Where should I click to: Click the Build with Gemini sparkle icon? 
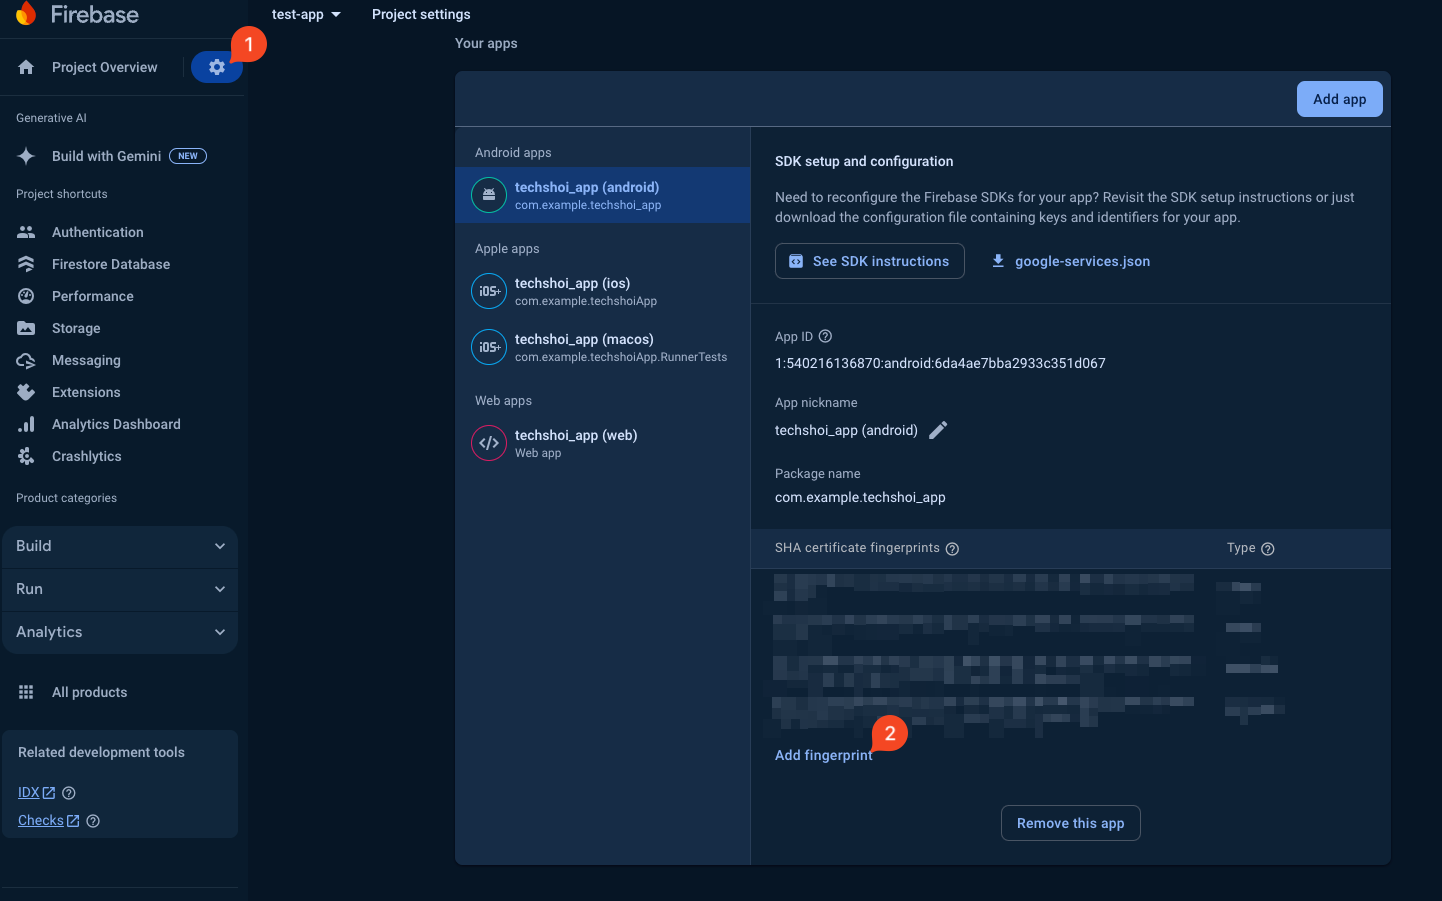pyautogui.click(x=26, y=156)
